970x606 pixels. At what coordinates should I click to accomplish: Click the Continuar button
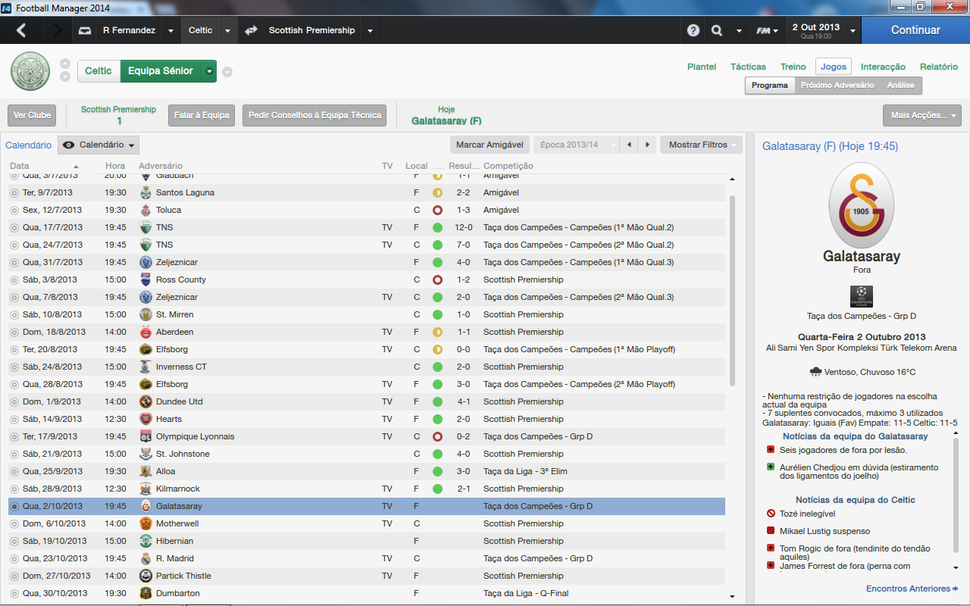916,30
